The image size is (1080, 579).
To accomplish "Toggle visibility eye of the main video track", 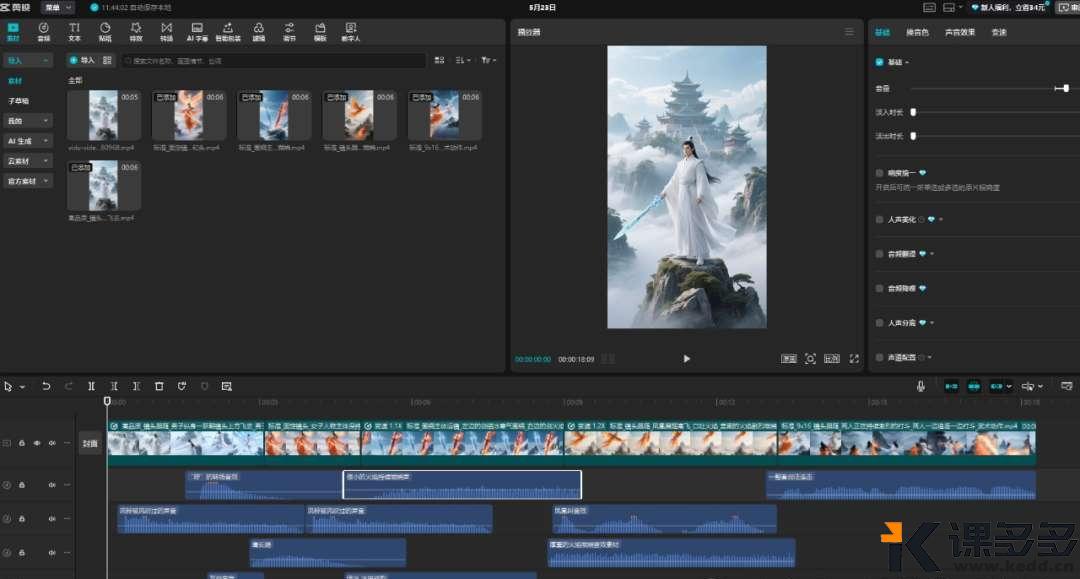I will [37, 443].
